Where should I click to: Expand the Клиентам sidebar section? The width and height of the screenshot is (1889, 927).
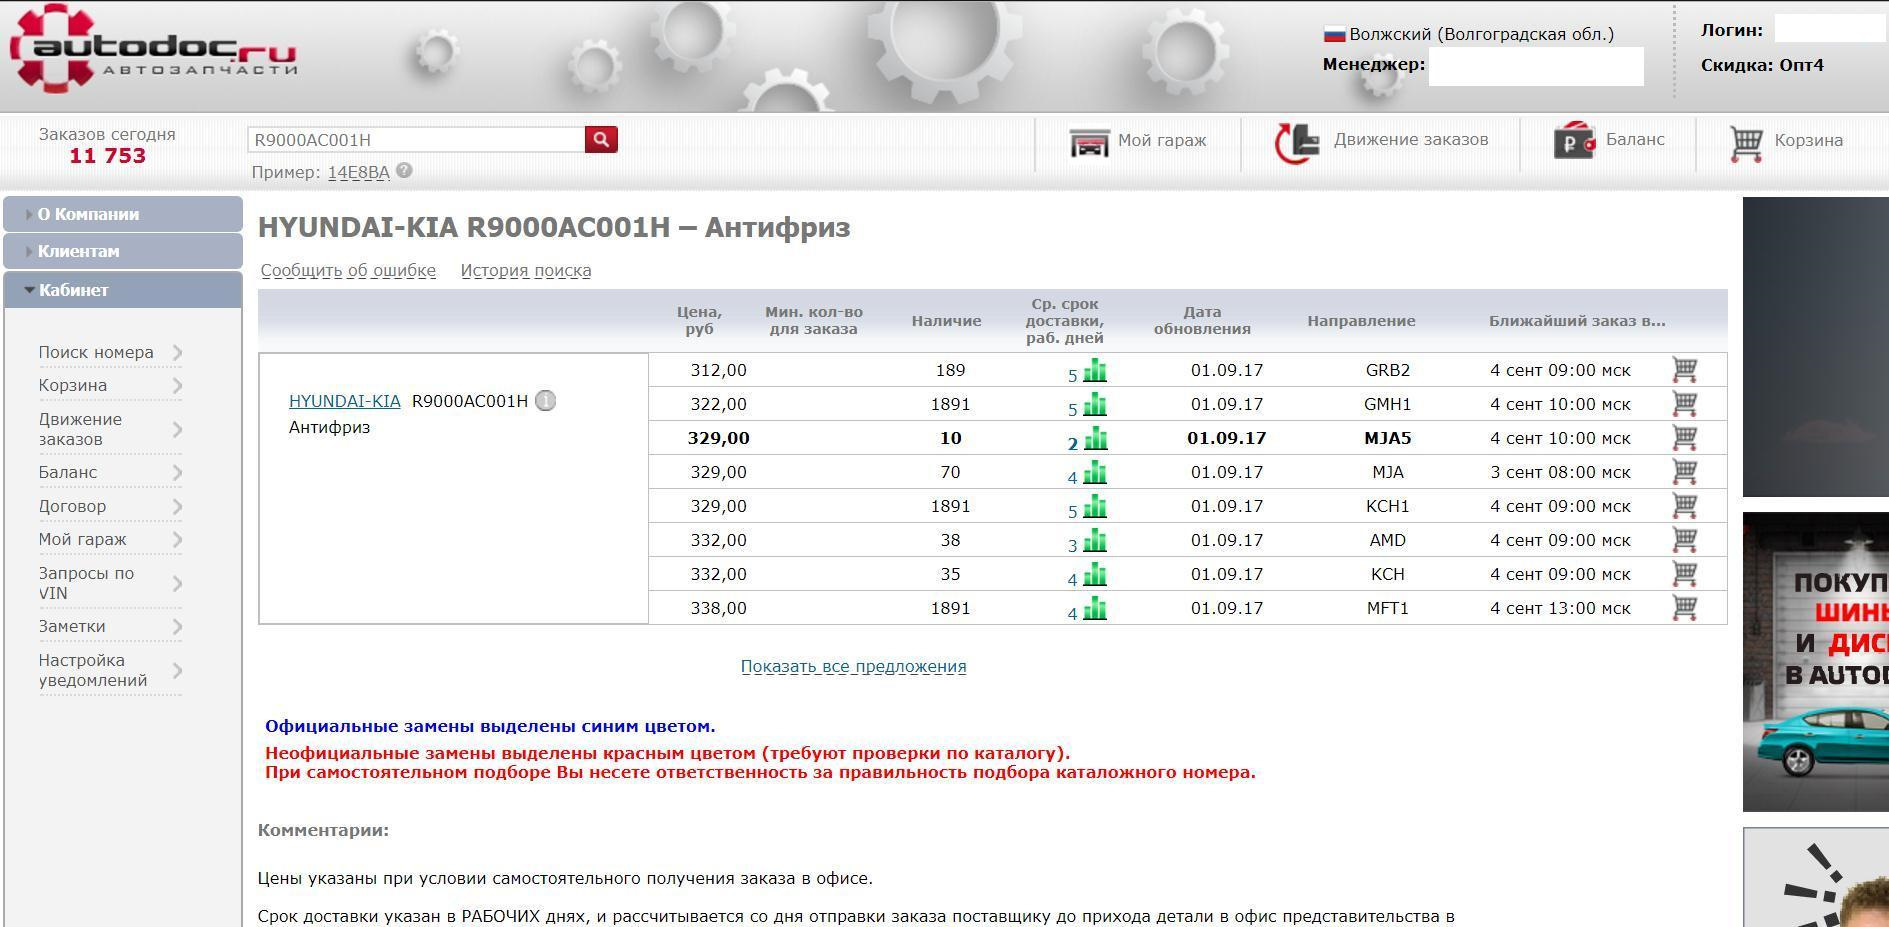pyautogui.click(x=78, y=251)
